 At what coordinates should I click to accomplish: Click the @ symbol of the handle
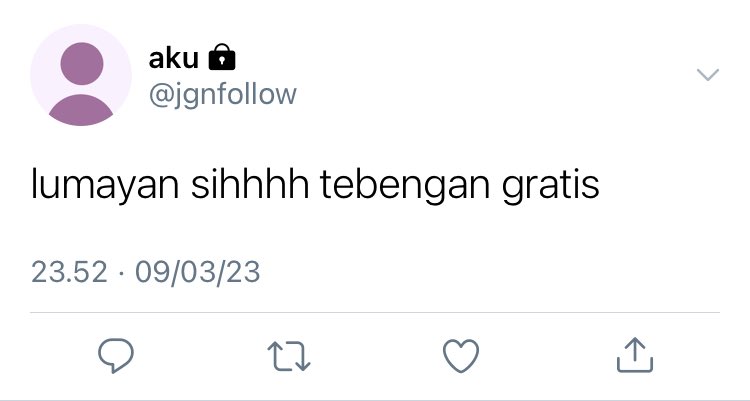159,95
